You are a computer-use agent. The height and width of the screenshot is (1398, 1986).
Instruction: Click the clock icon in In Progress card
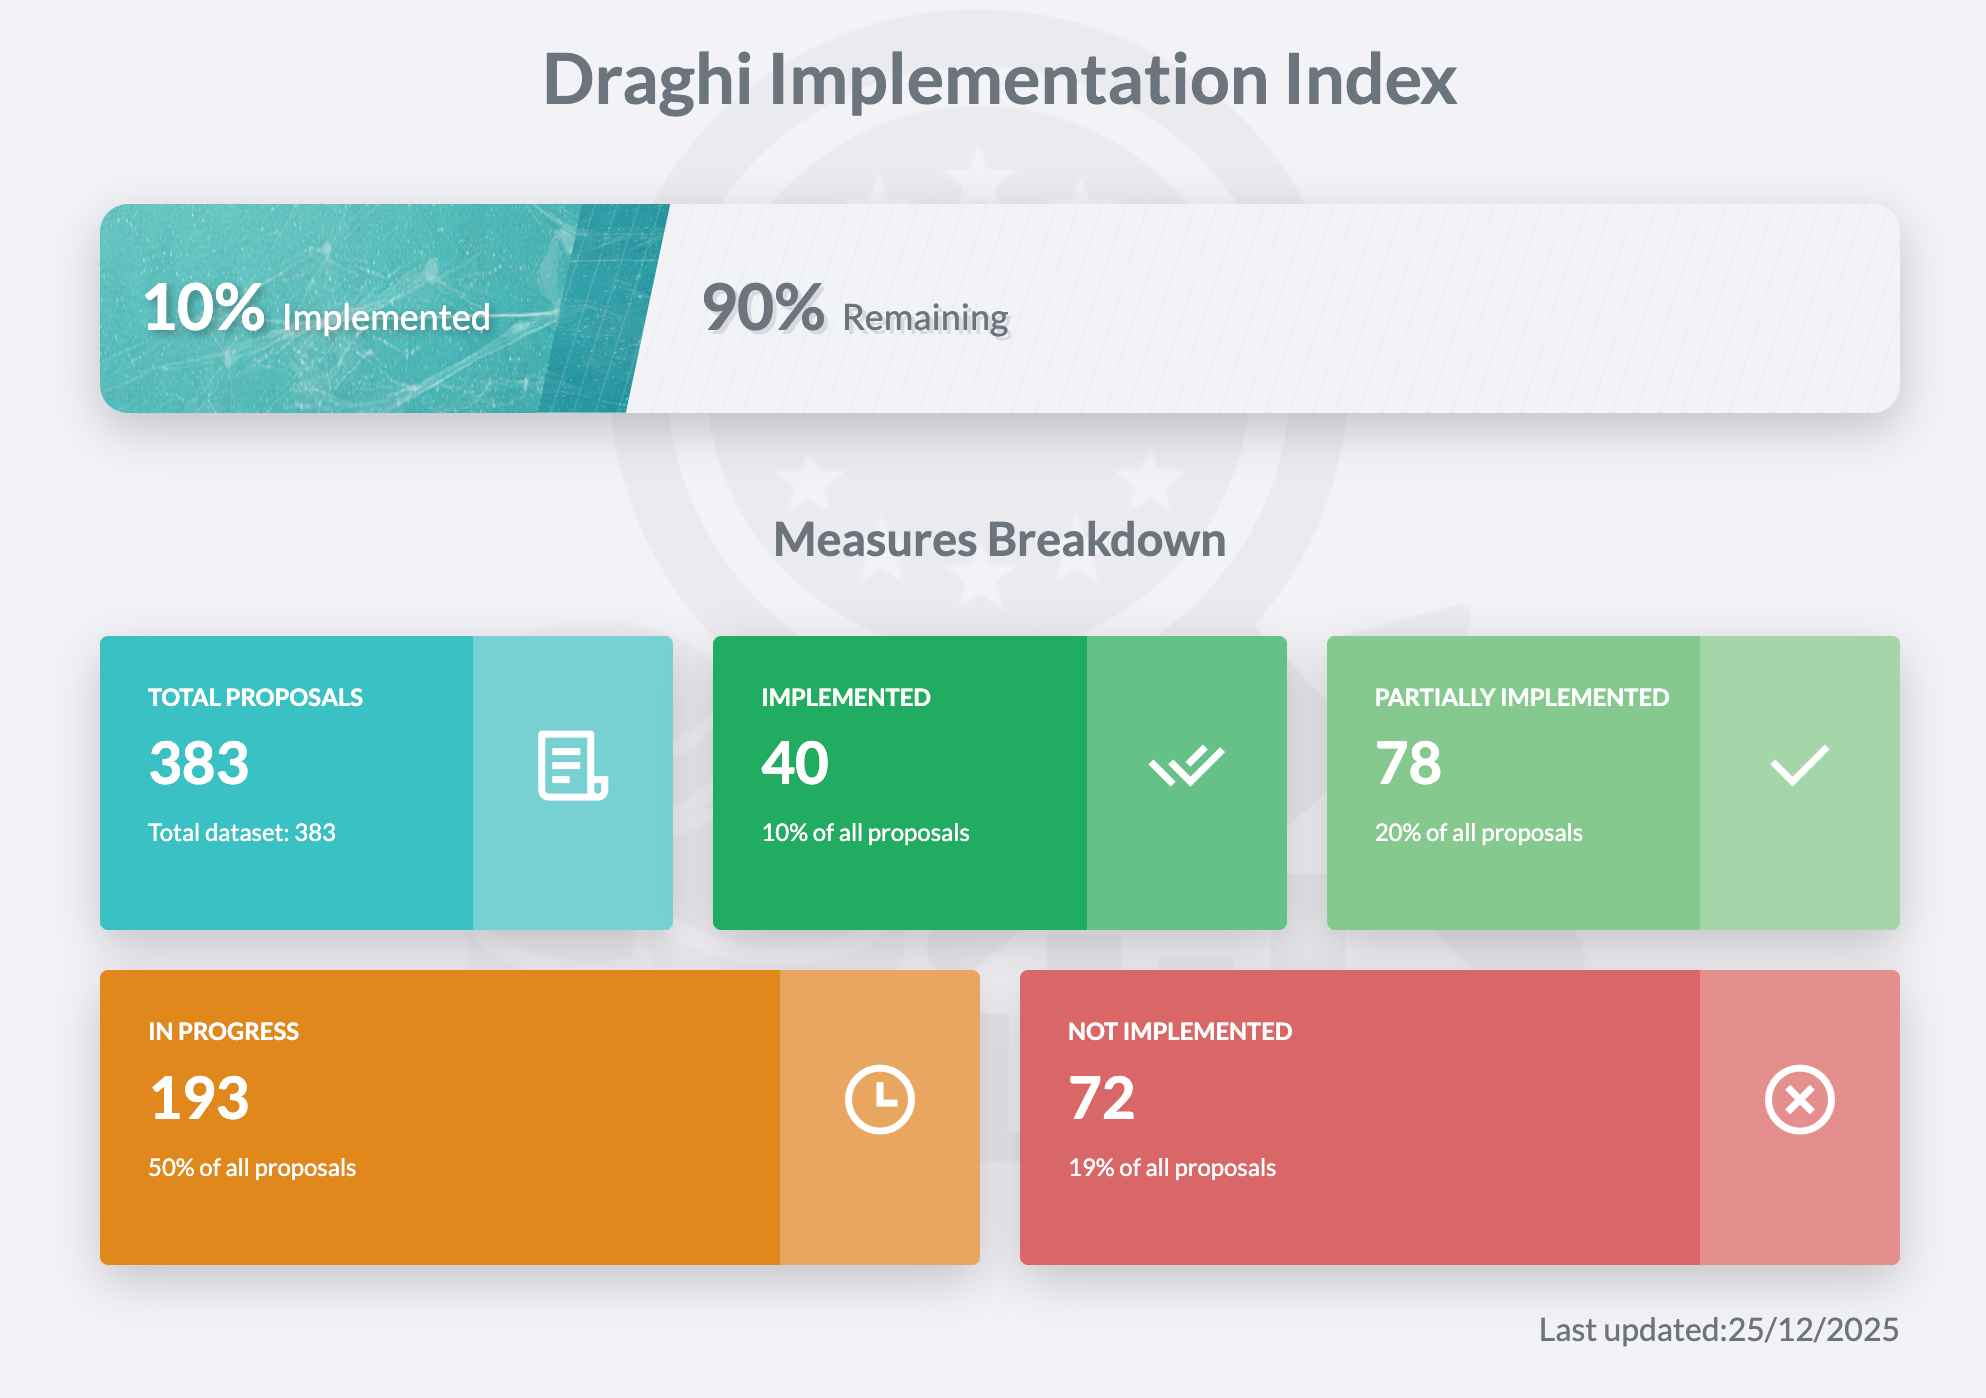tap(879, 1099)
